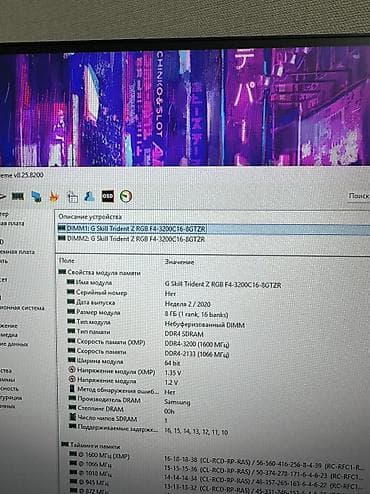
Task: Open the black OSD panel toolbar icon
Action: pos(108,196)
